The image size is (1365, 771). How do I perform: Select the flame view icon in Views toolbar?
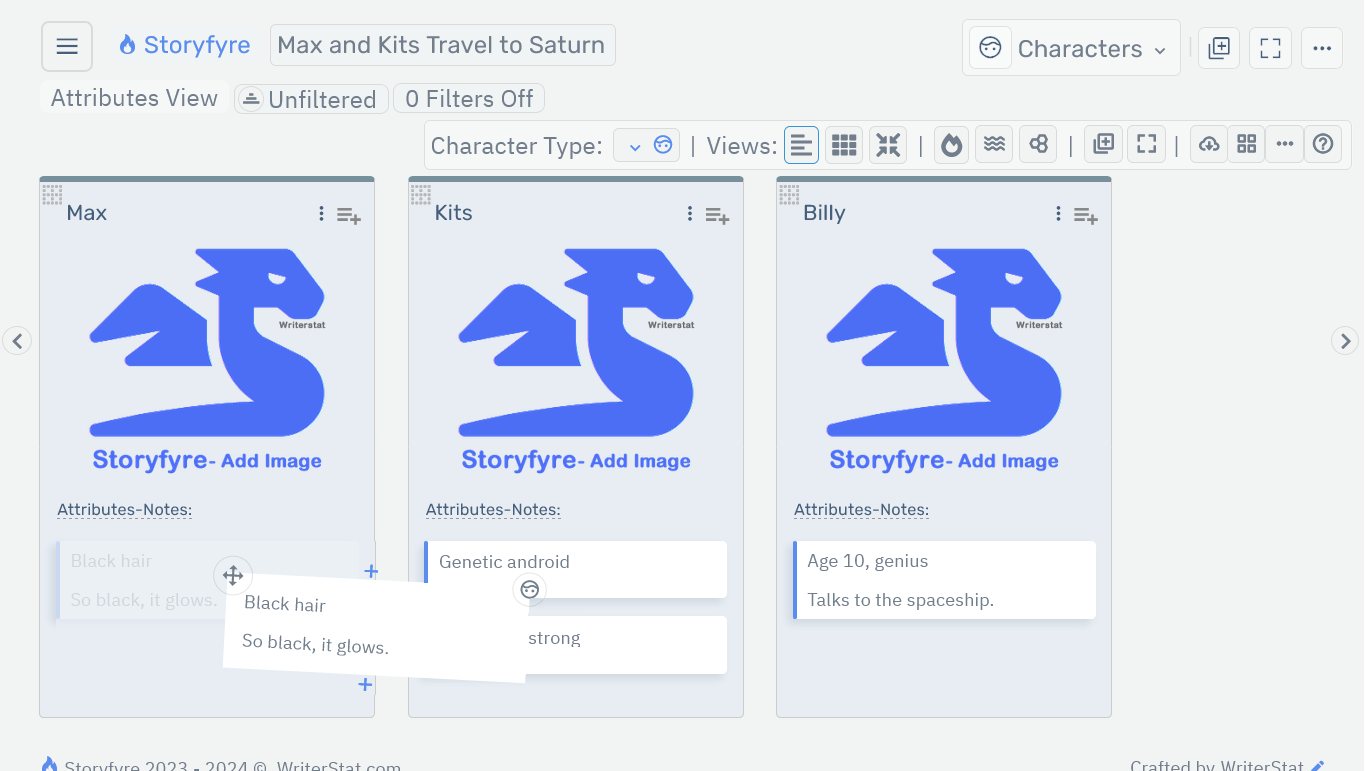pos(951,143)
